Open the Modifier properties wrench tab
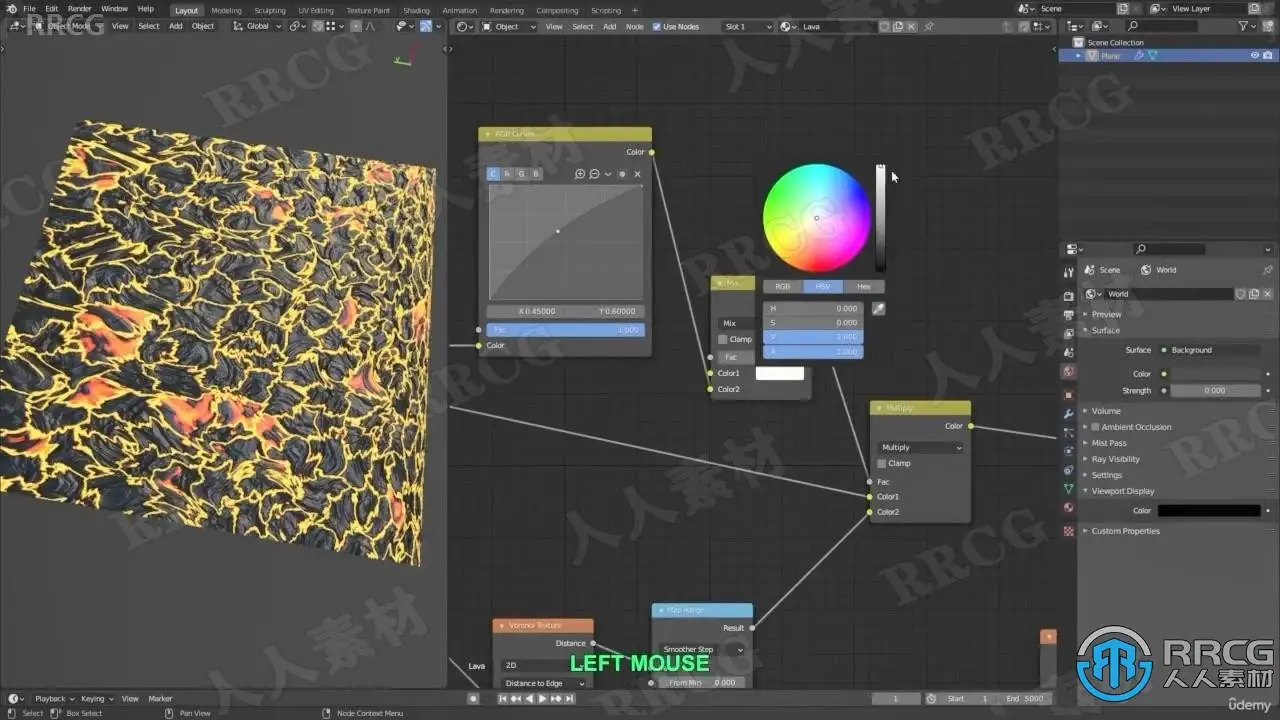This screenshot has width=1280, height=720. (x=1069, y=412)
